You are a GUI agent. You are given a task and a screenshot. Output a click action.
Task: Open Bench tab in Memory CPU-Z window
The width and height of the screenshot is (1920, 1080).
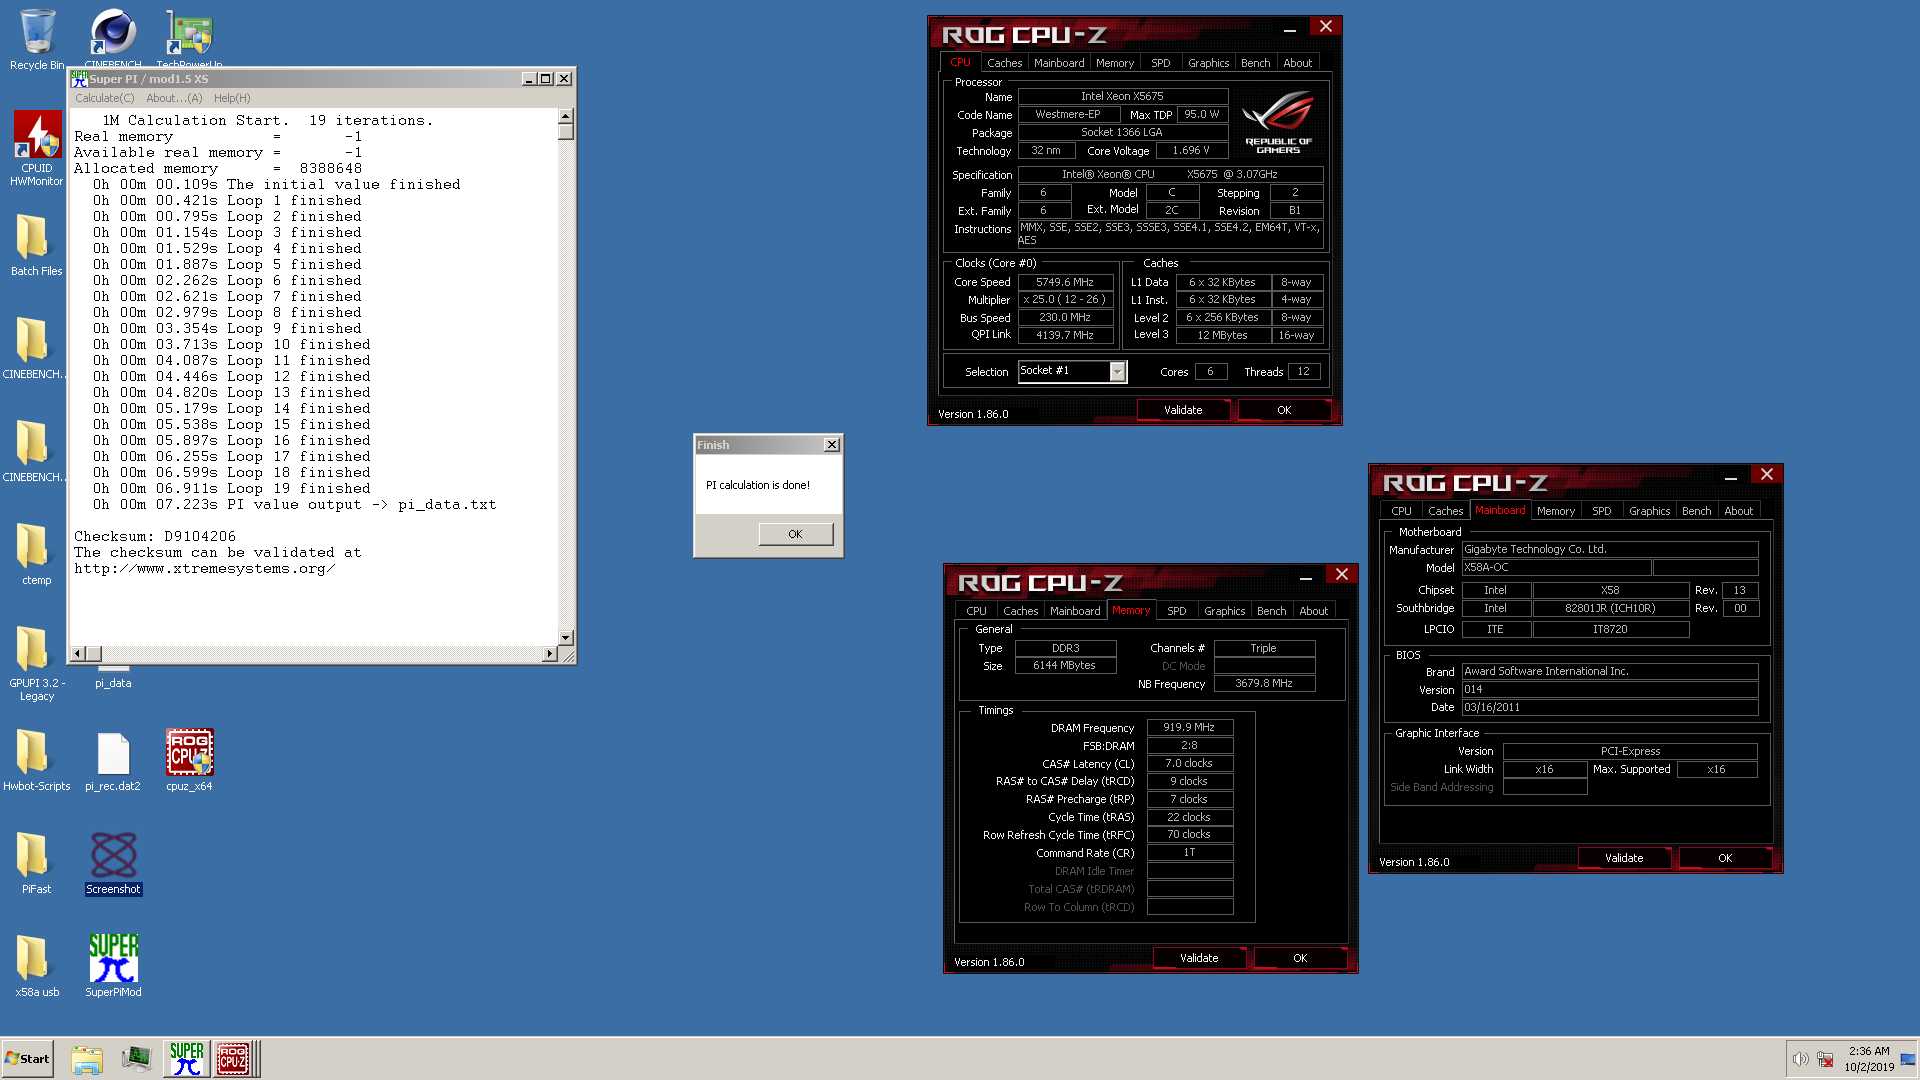coord(1271,611)
